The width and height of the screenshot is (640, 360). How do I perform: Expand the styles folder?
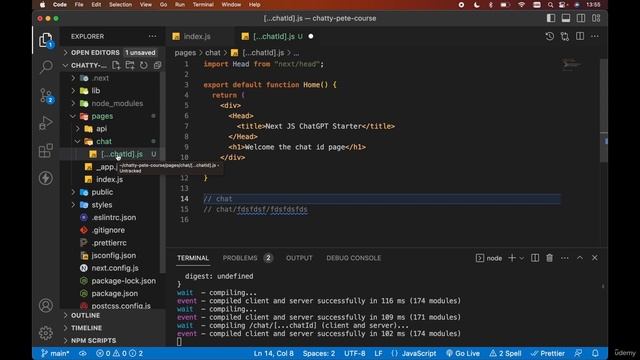tap(73, 204)
